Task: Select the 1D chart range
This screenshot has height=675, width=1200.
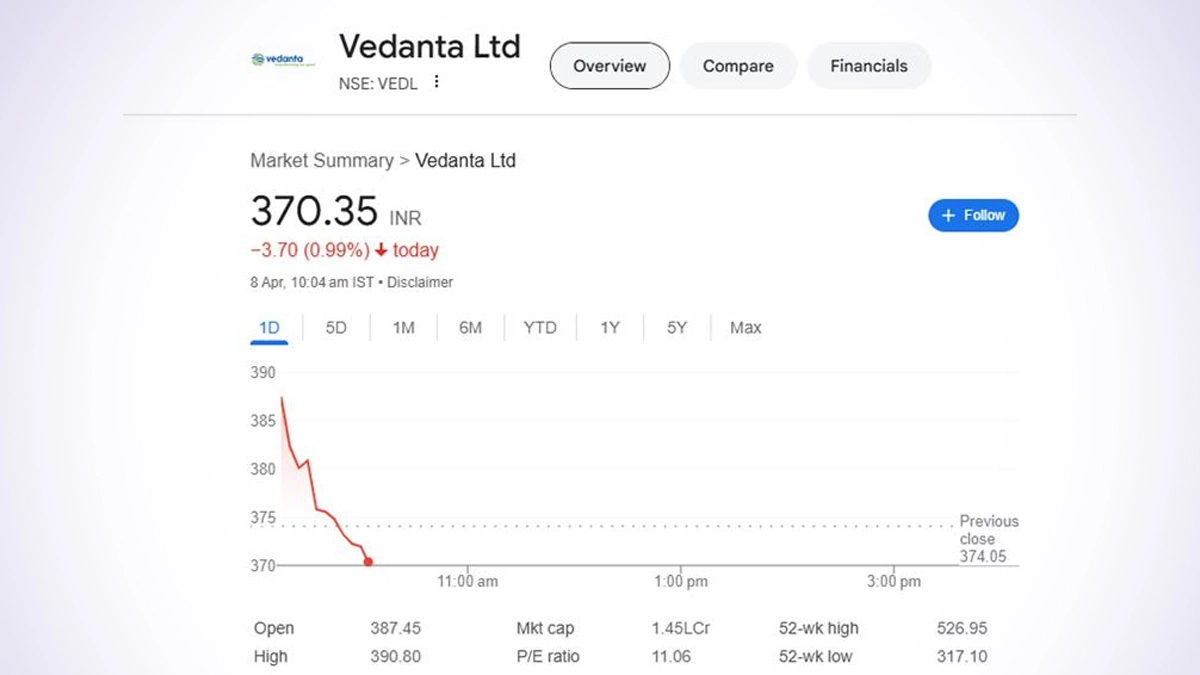Action: point(269,328)
